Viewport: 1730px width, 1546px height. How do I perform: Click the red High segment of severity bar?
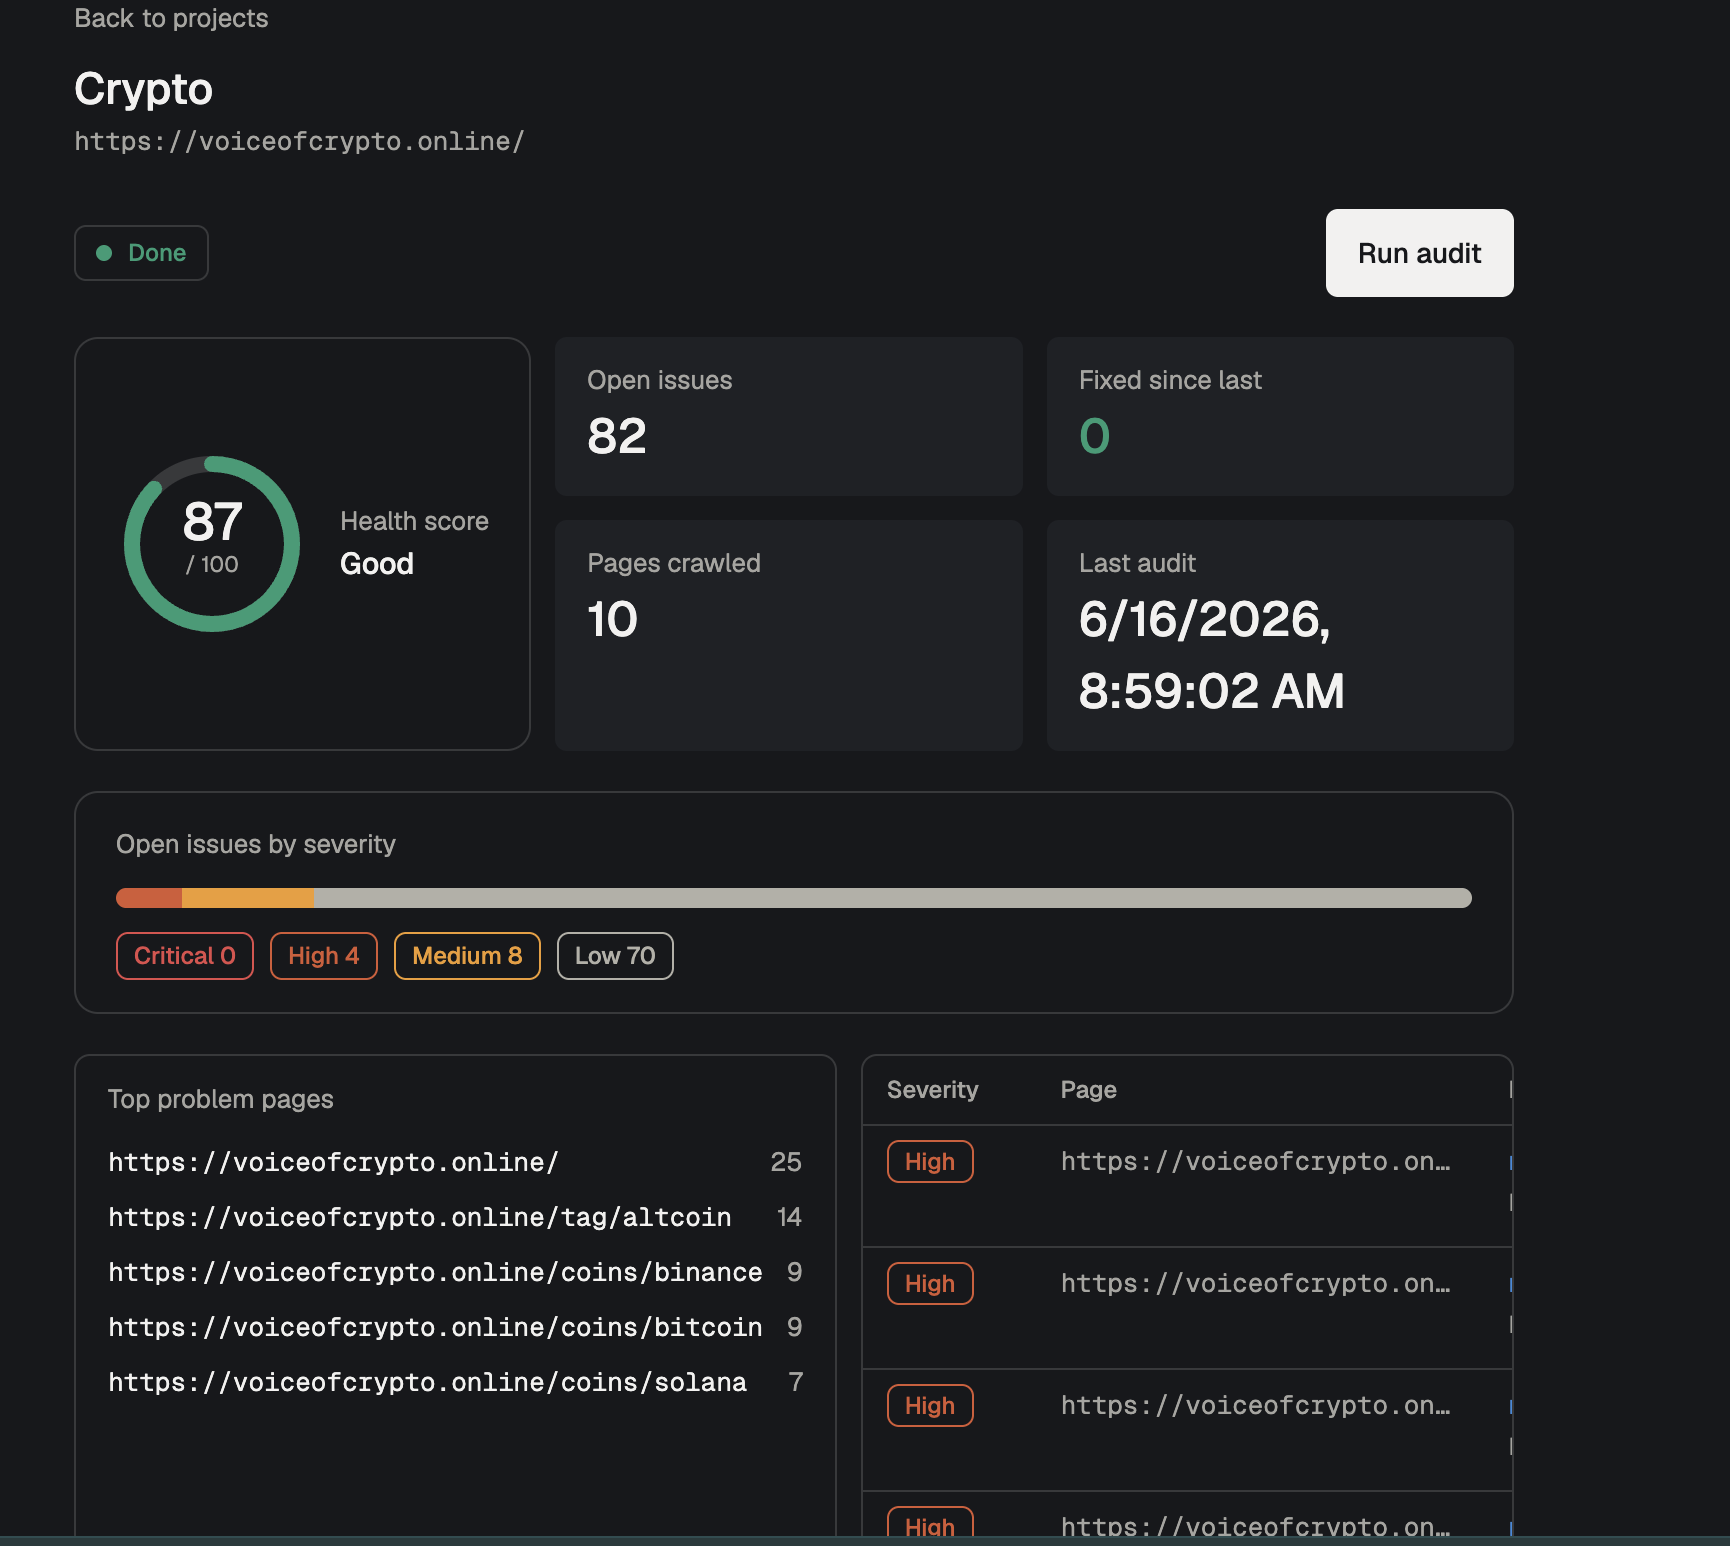pyautogui.click(x=149, y=898)
